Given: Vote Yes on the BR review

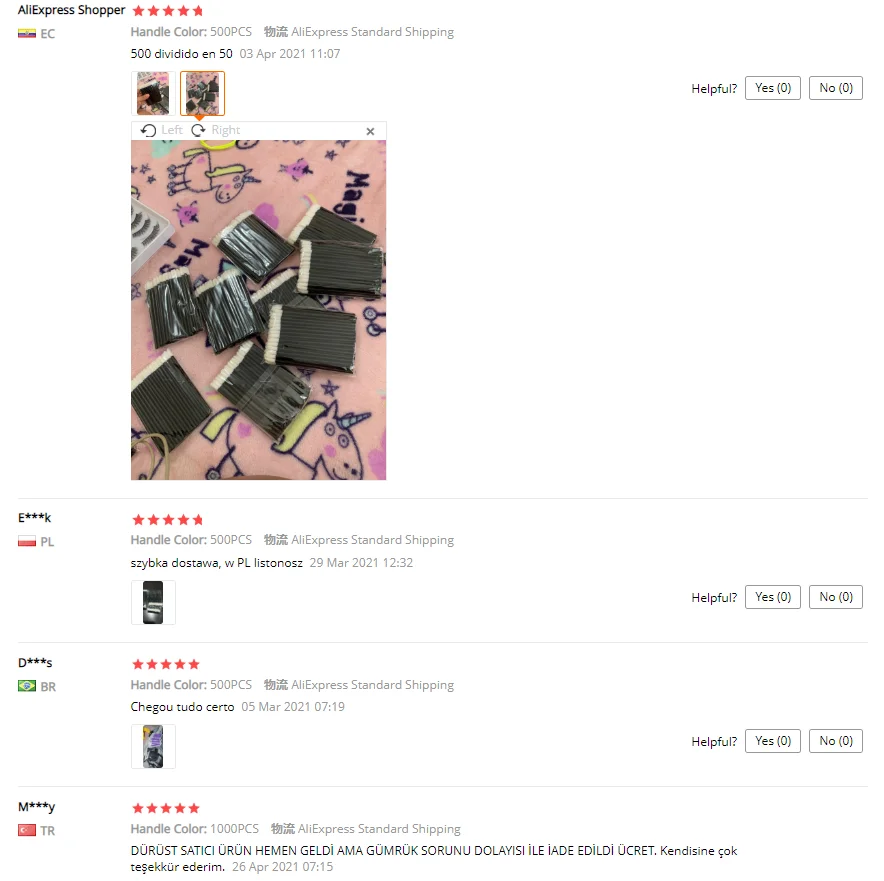Looking at the screenshot, I should point(773,741).
